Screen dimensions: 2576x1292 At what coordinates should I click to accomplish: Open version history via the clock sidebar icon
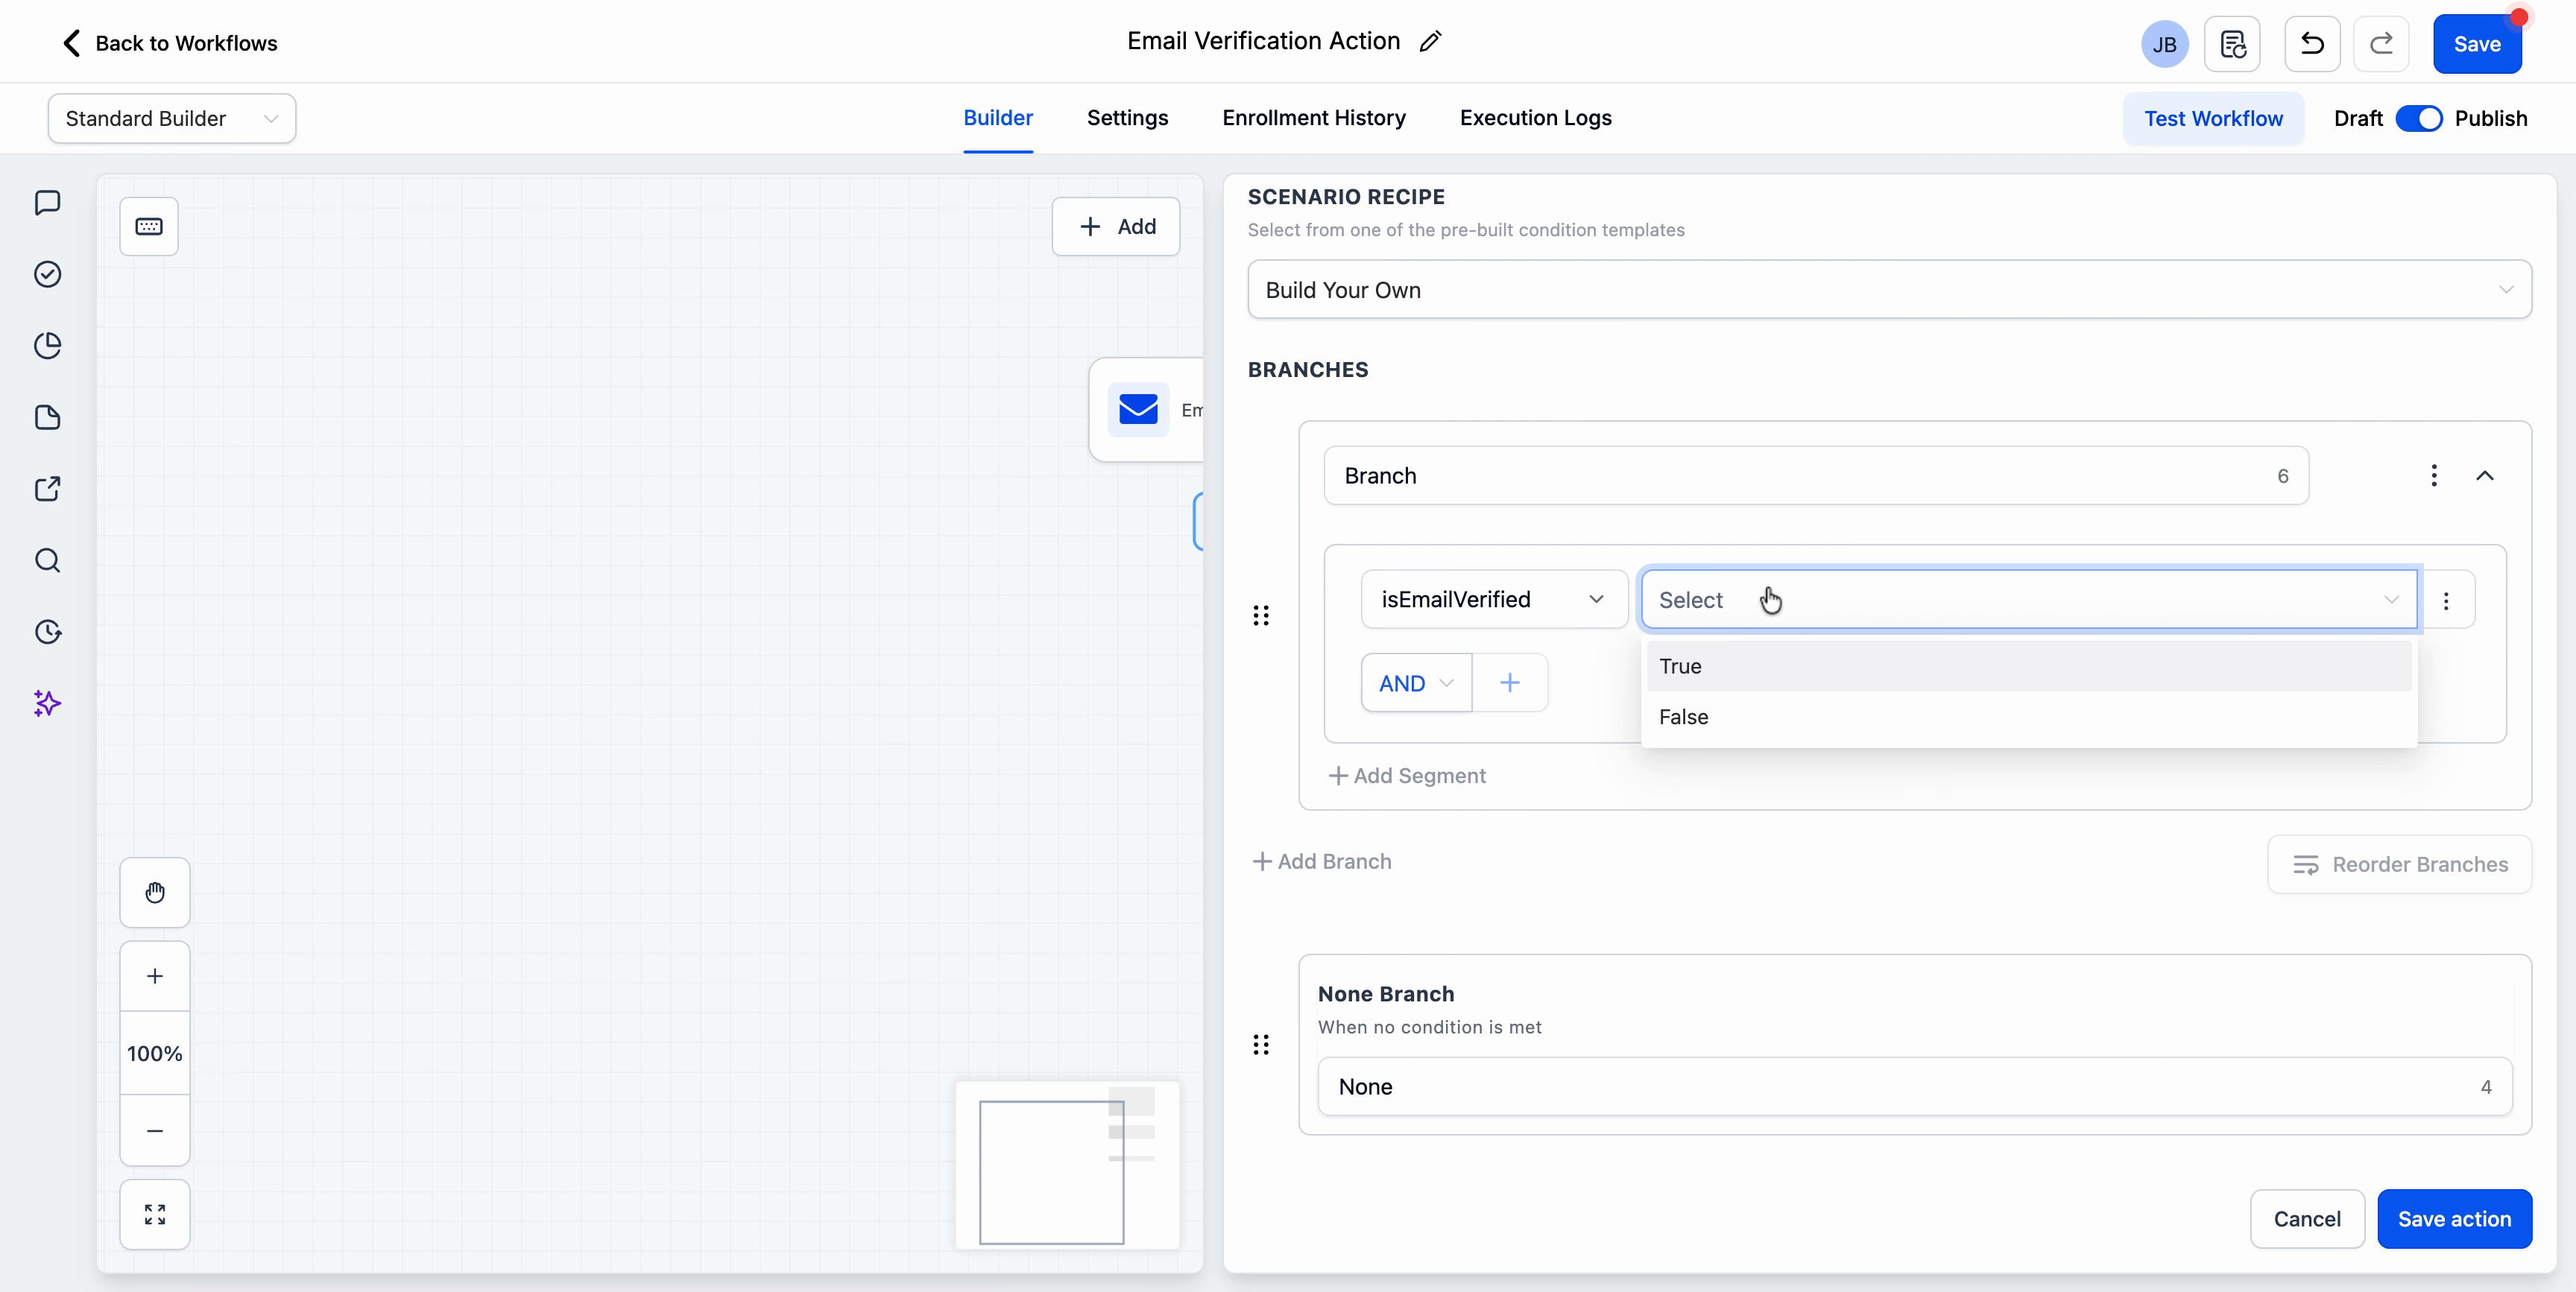[47, 632]
